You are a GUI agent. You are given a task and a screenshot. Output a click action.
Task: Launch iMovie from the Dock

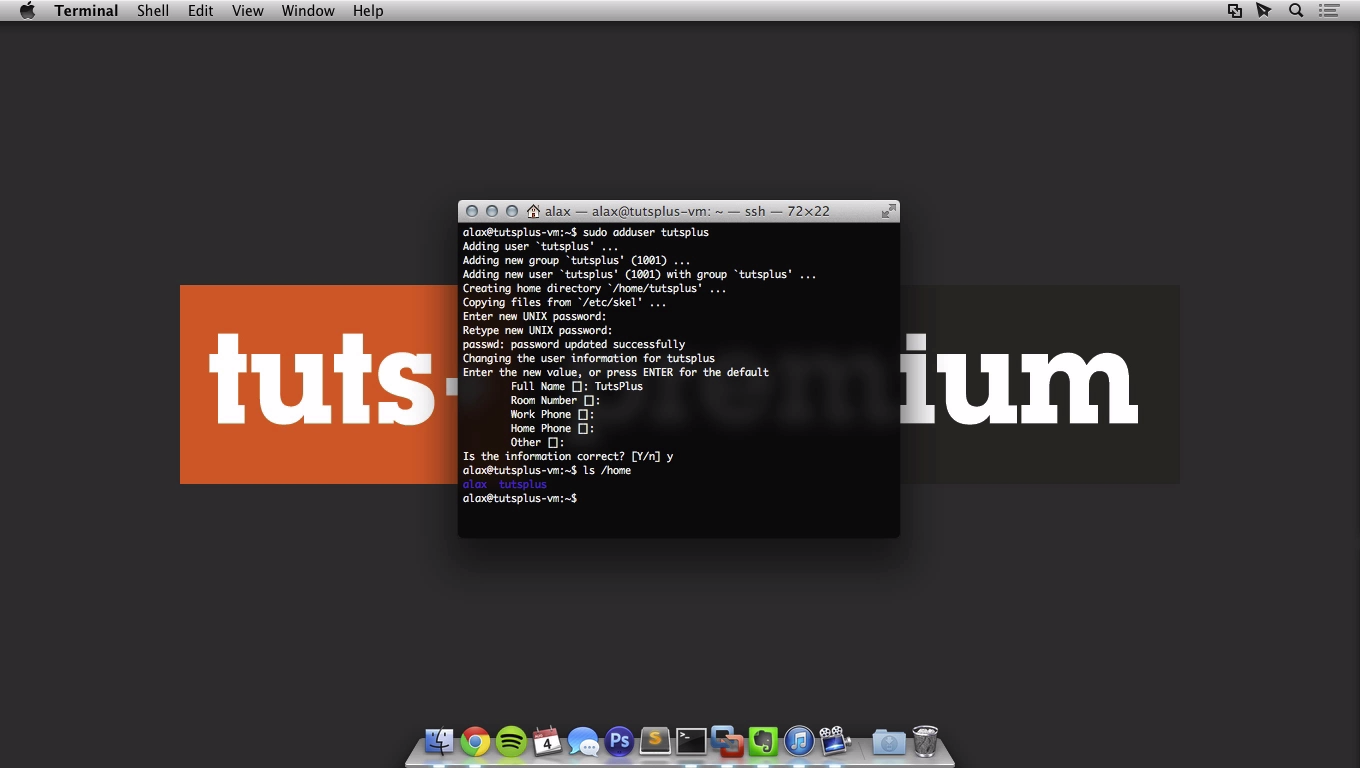pos(835,741)
